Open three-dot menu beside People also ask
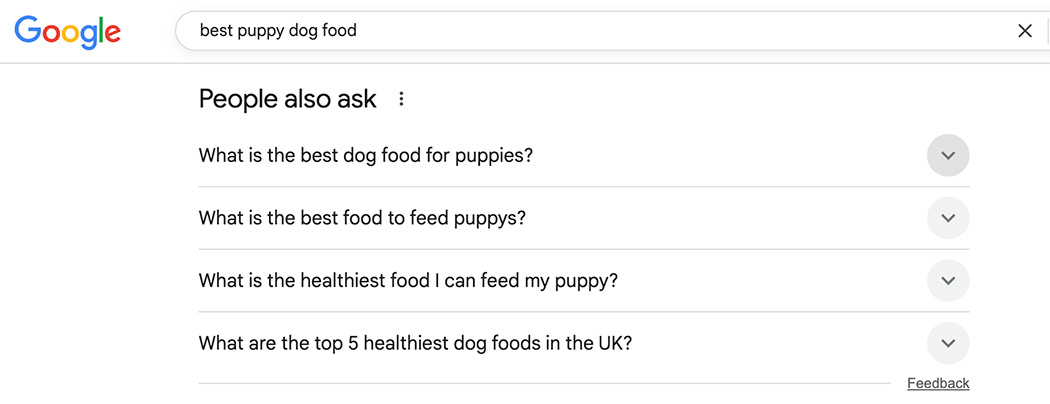 pyautogui.click(x=401, y=99)
